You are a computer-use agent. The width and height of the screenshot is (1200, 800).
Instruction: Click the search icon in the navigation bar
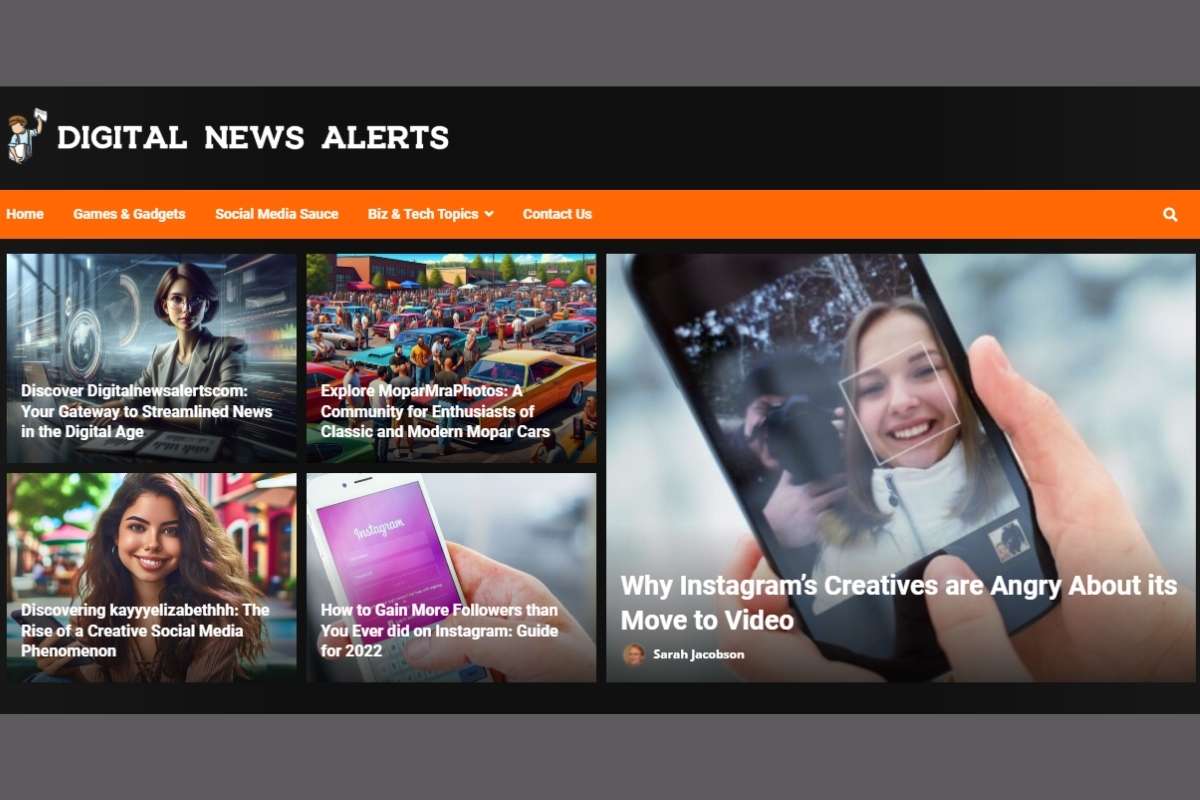[x=1170, y=213]
